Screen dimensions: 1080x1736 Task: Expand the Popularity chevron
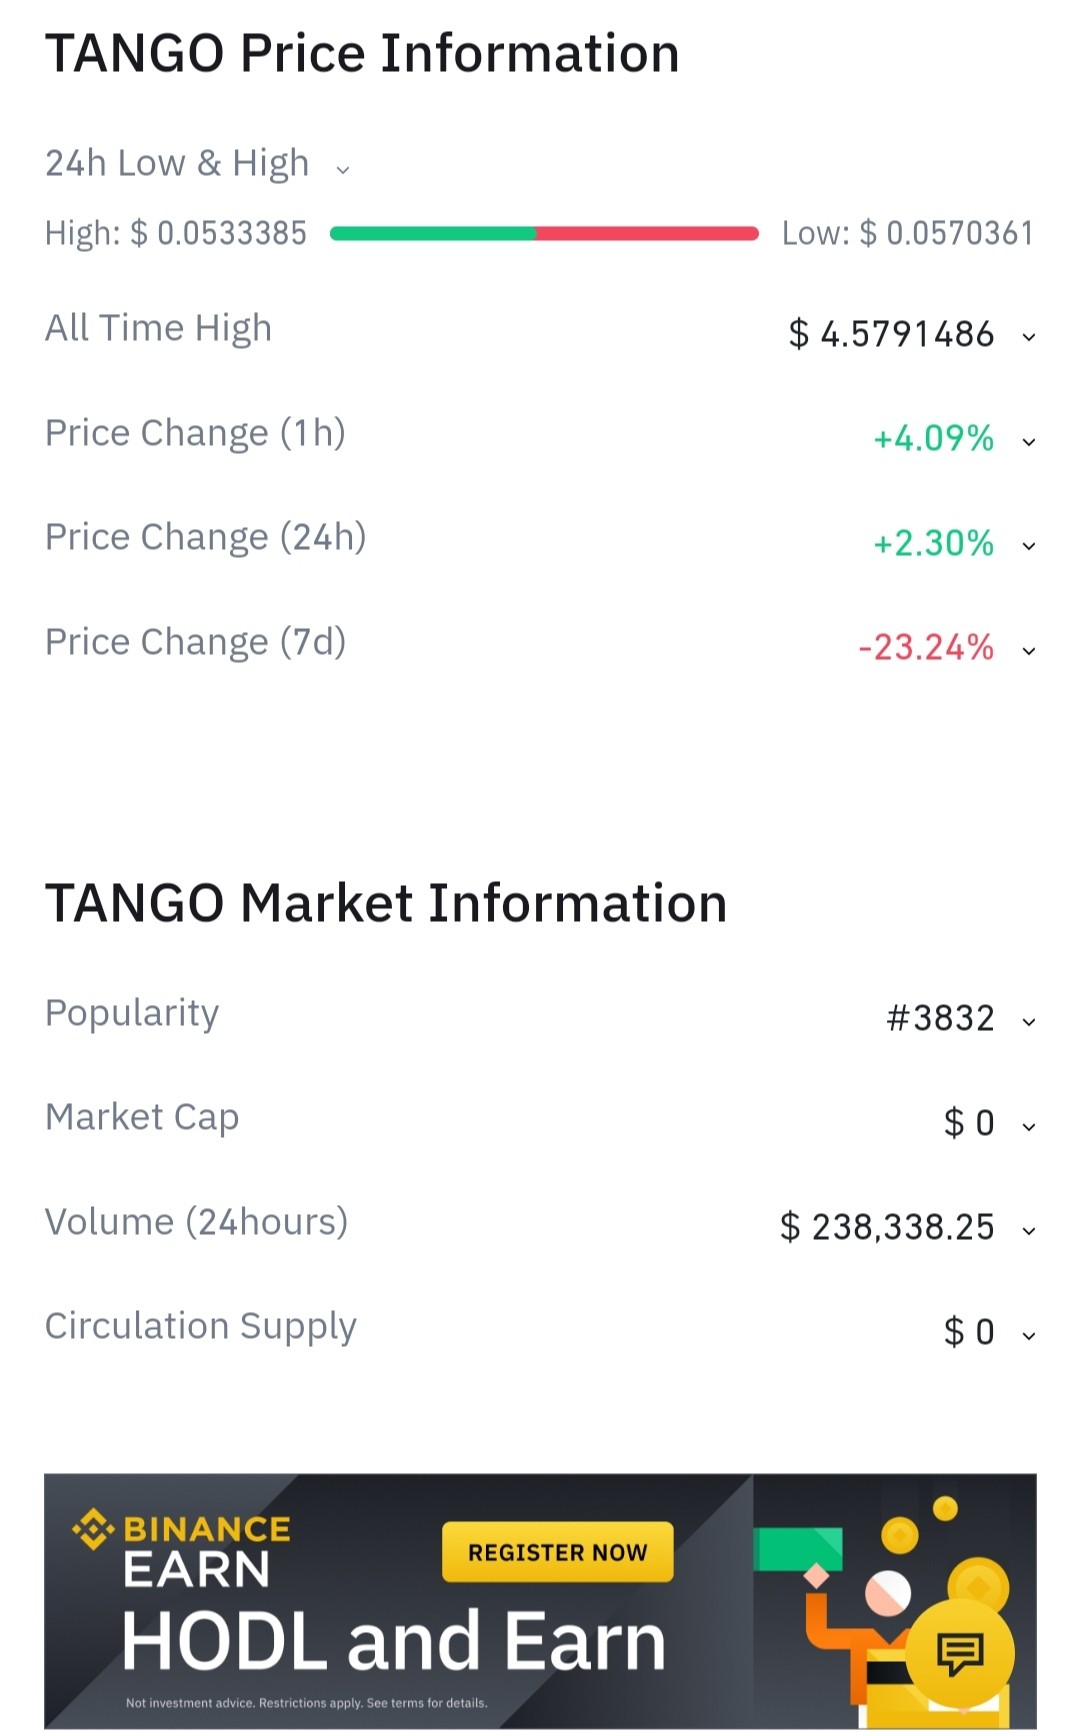pyautogui.click(x=1028, y=1022)
